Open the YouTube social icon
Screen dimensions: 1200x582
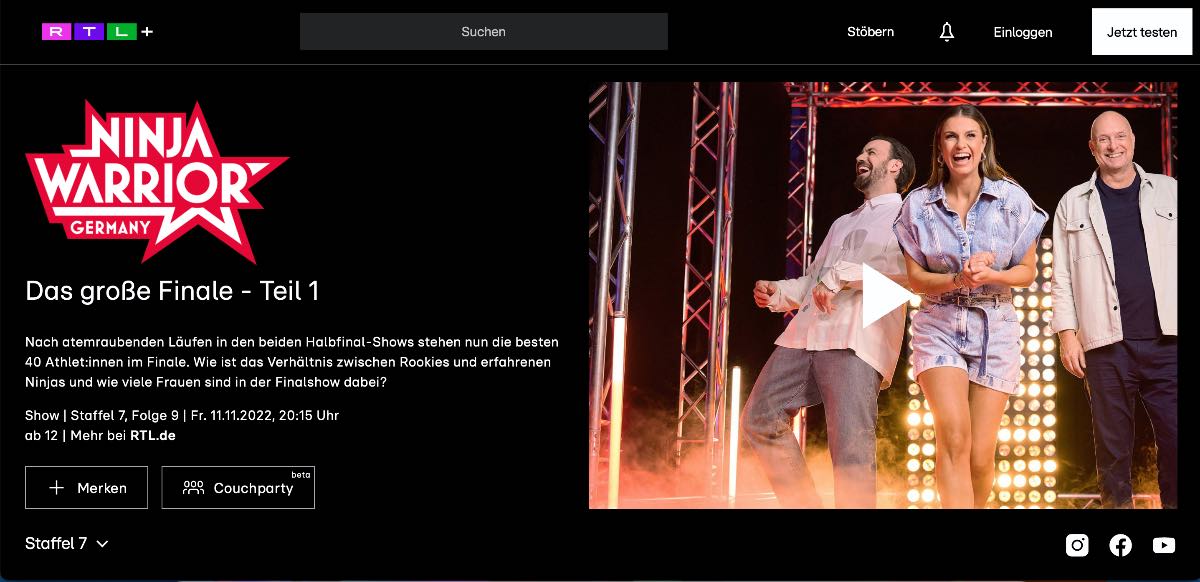click(x=1164, y=545)
